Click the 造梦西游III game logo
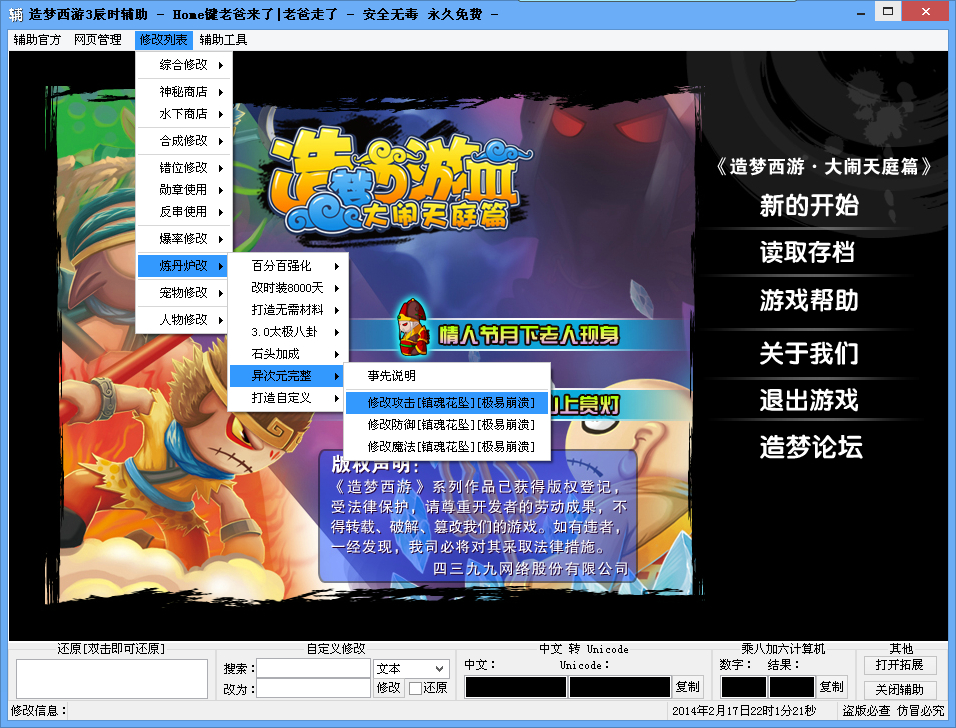The width and height of the screenshot is (956, 728). (398, 181)
